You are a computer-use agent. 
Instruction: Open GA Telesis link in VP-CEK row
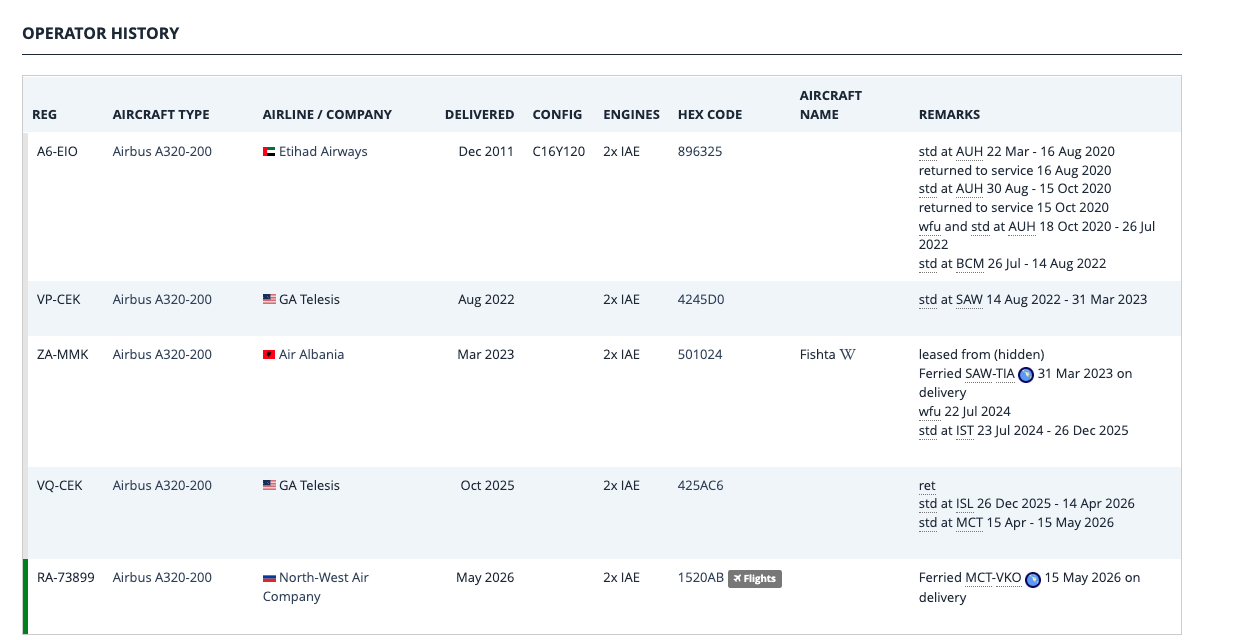pos(309,299)
